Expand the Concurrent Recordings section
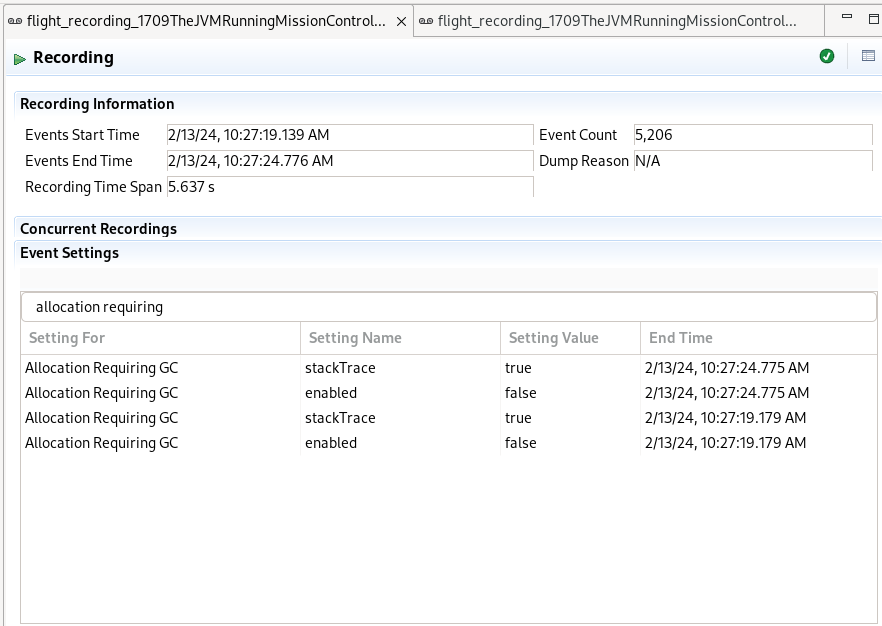This screenshot has width=882, height=626. click(x=98, y=229)
